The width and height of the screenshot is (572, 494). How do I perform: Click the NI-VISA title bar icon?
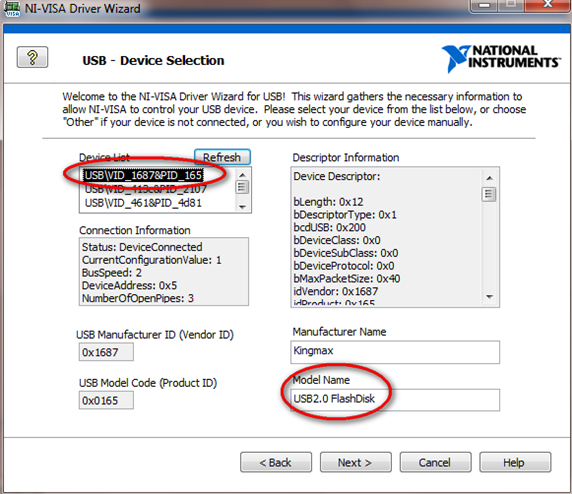(11, 8)
